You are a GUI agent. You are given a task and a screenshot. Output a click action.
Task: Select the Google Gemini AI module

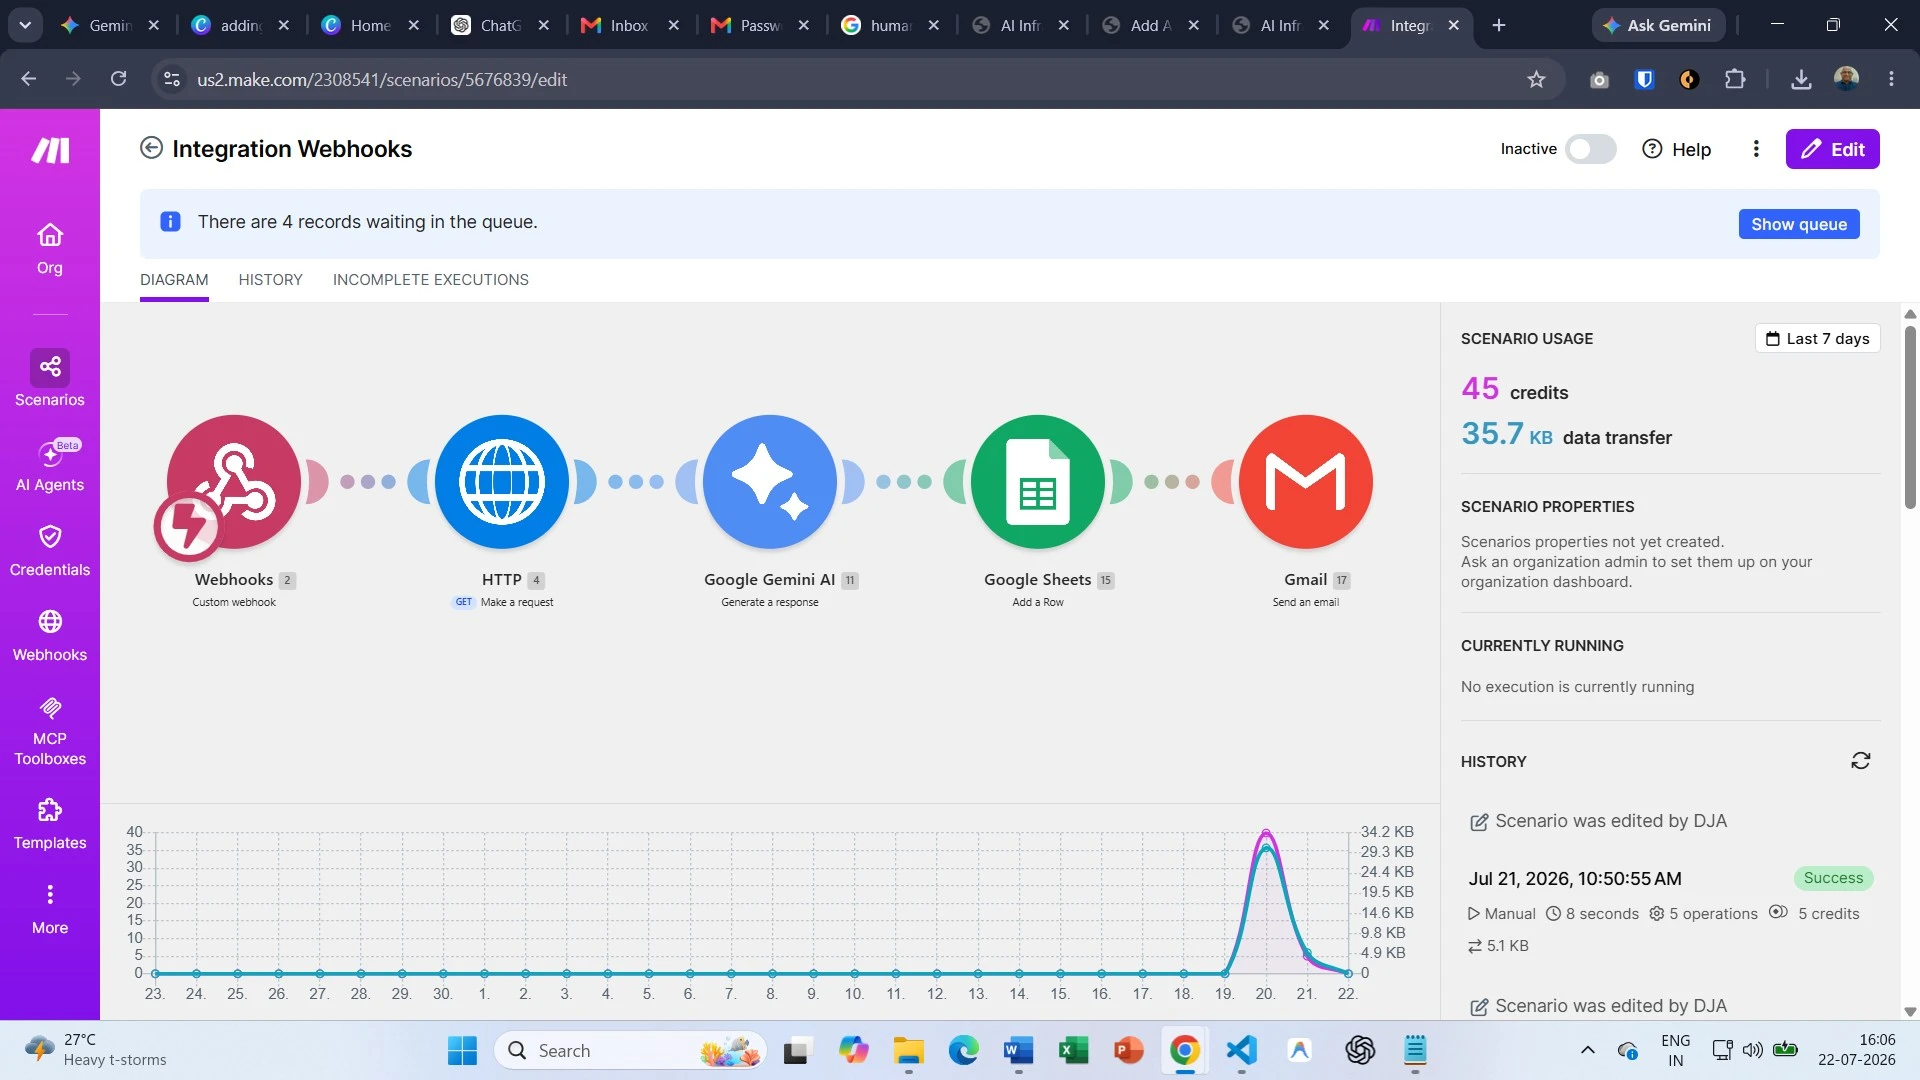tap(770, 482)
